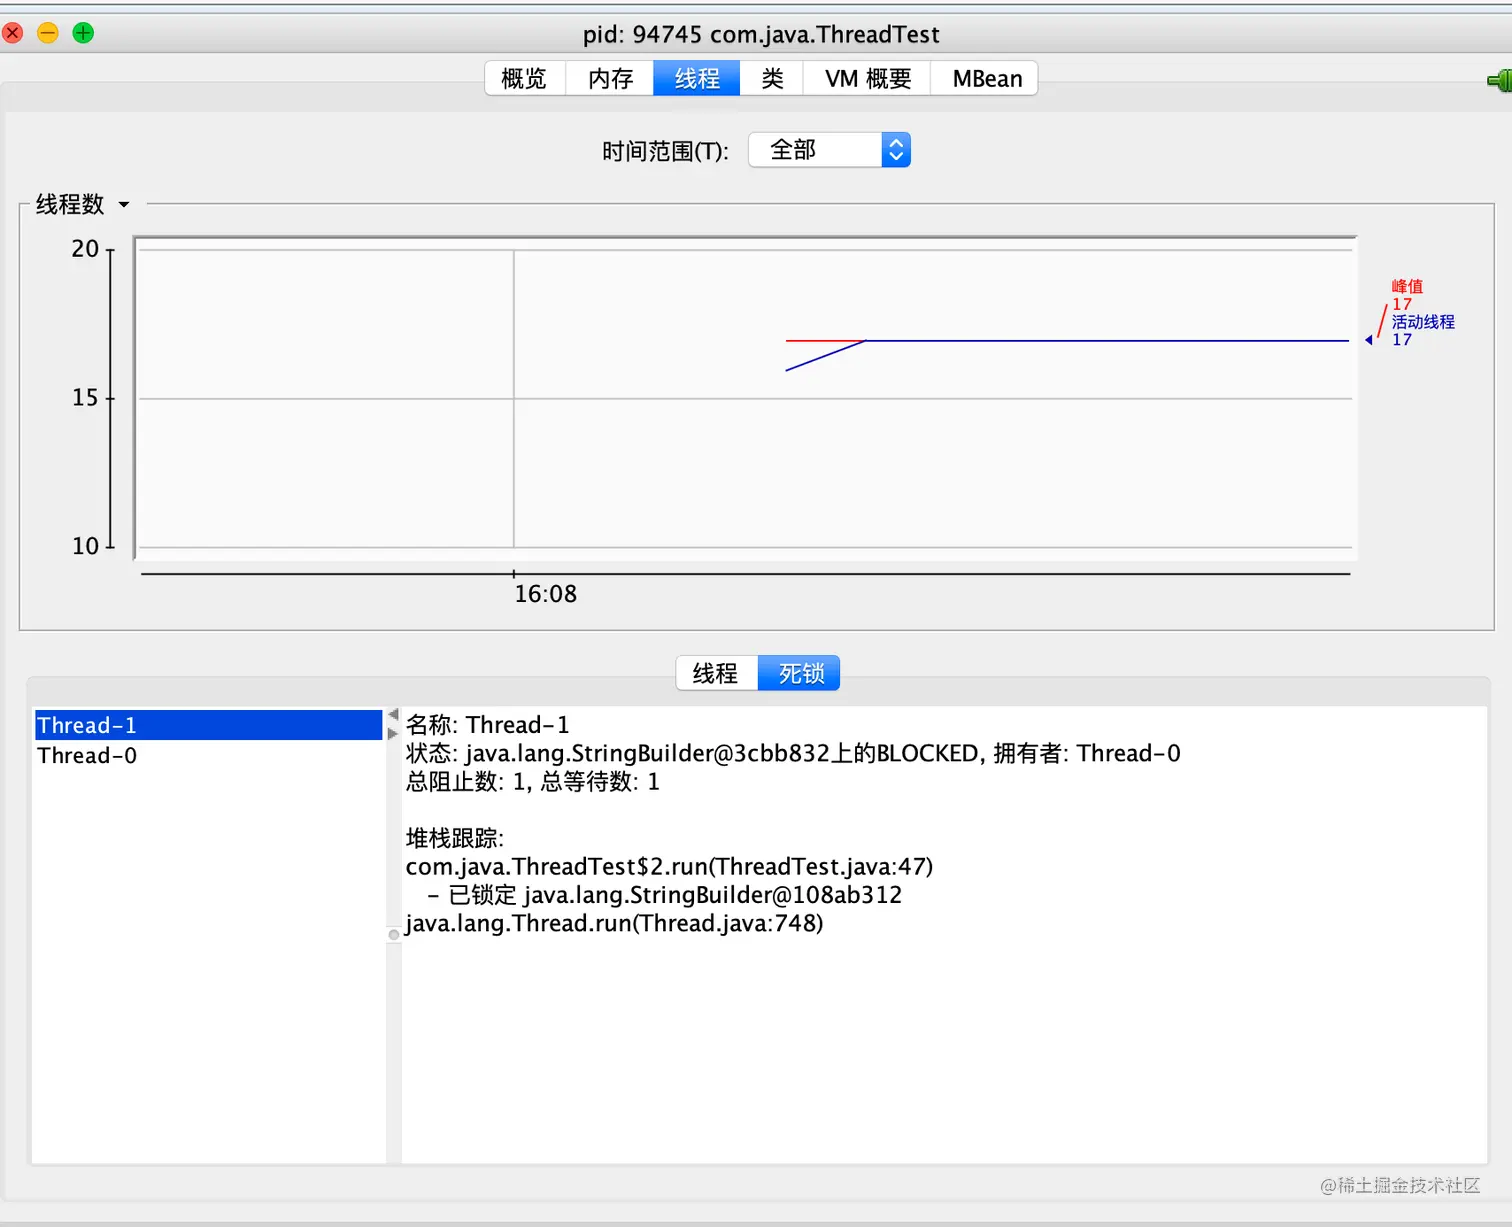
Task: Click the 峰值 peak legend label
Action: 1407,287
